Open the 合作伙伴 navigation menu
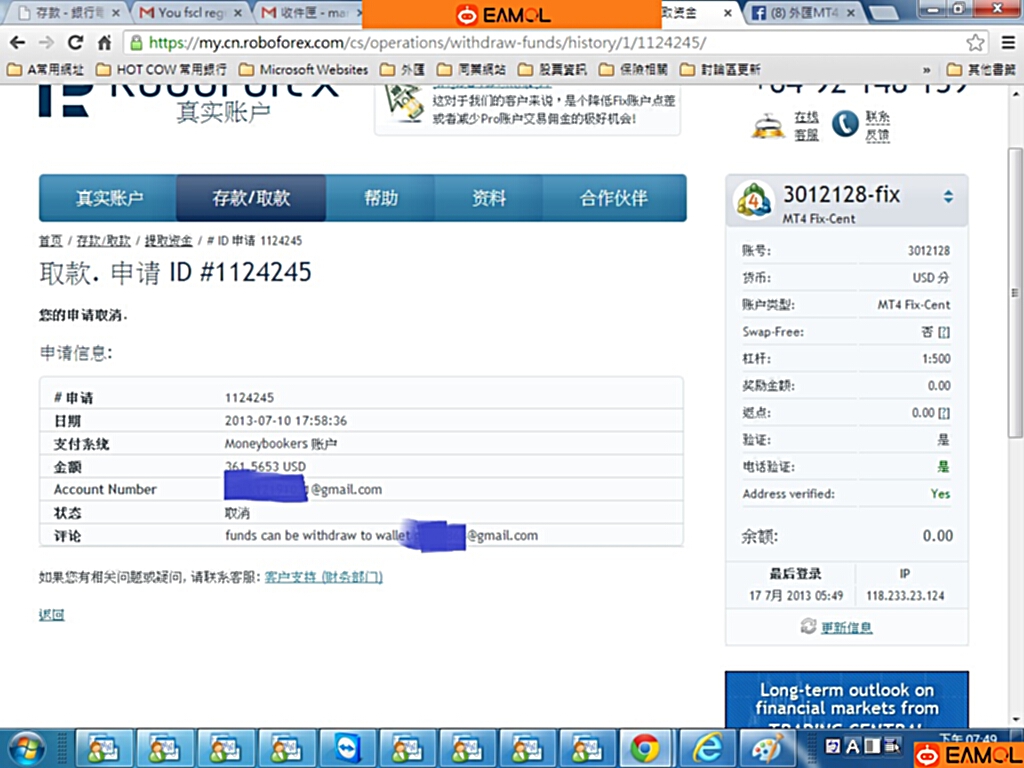 pyautogui.click(x=614, y=198)
